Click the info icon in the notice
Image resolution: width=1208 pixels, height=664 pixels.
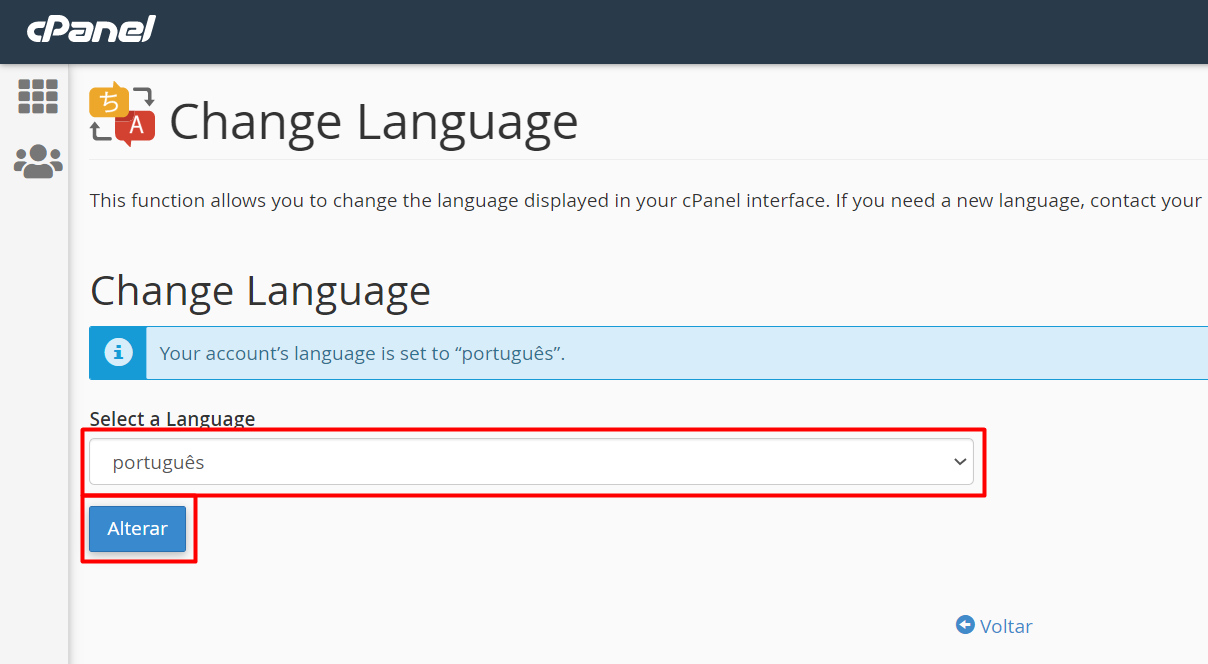pyautogui.click(x=118, y=352)
